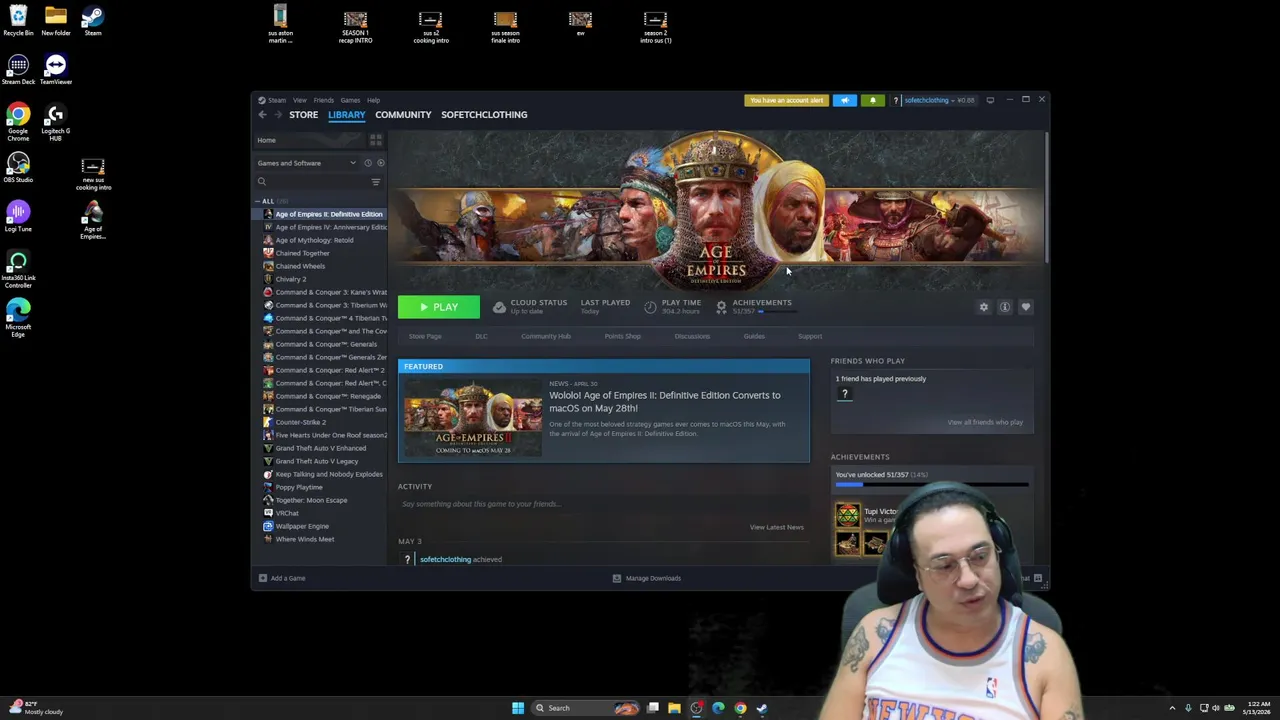
Task: Collapse the ALL games category
Action: [x=258, y=201]
